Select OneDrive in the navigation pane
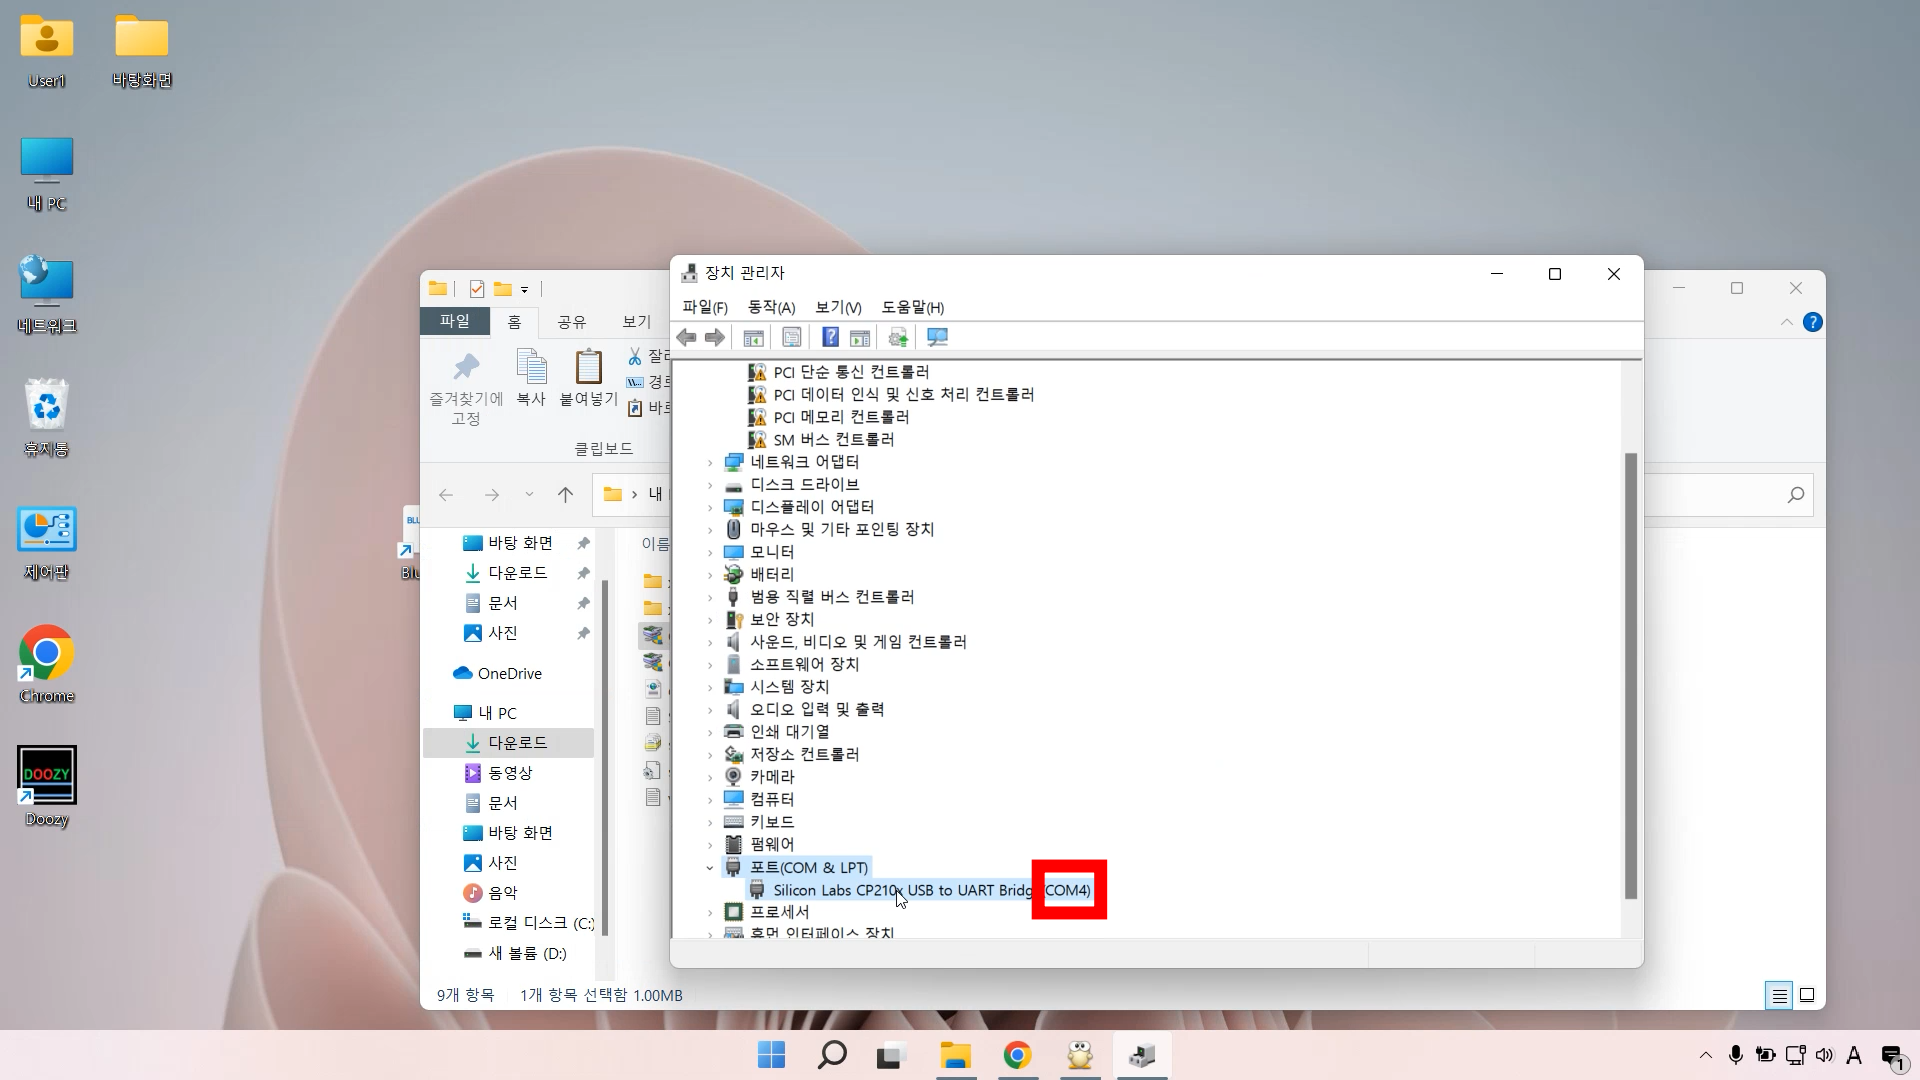The image size is (1920, 1080). click(x=508, y=673)
